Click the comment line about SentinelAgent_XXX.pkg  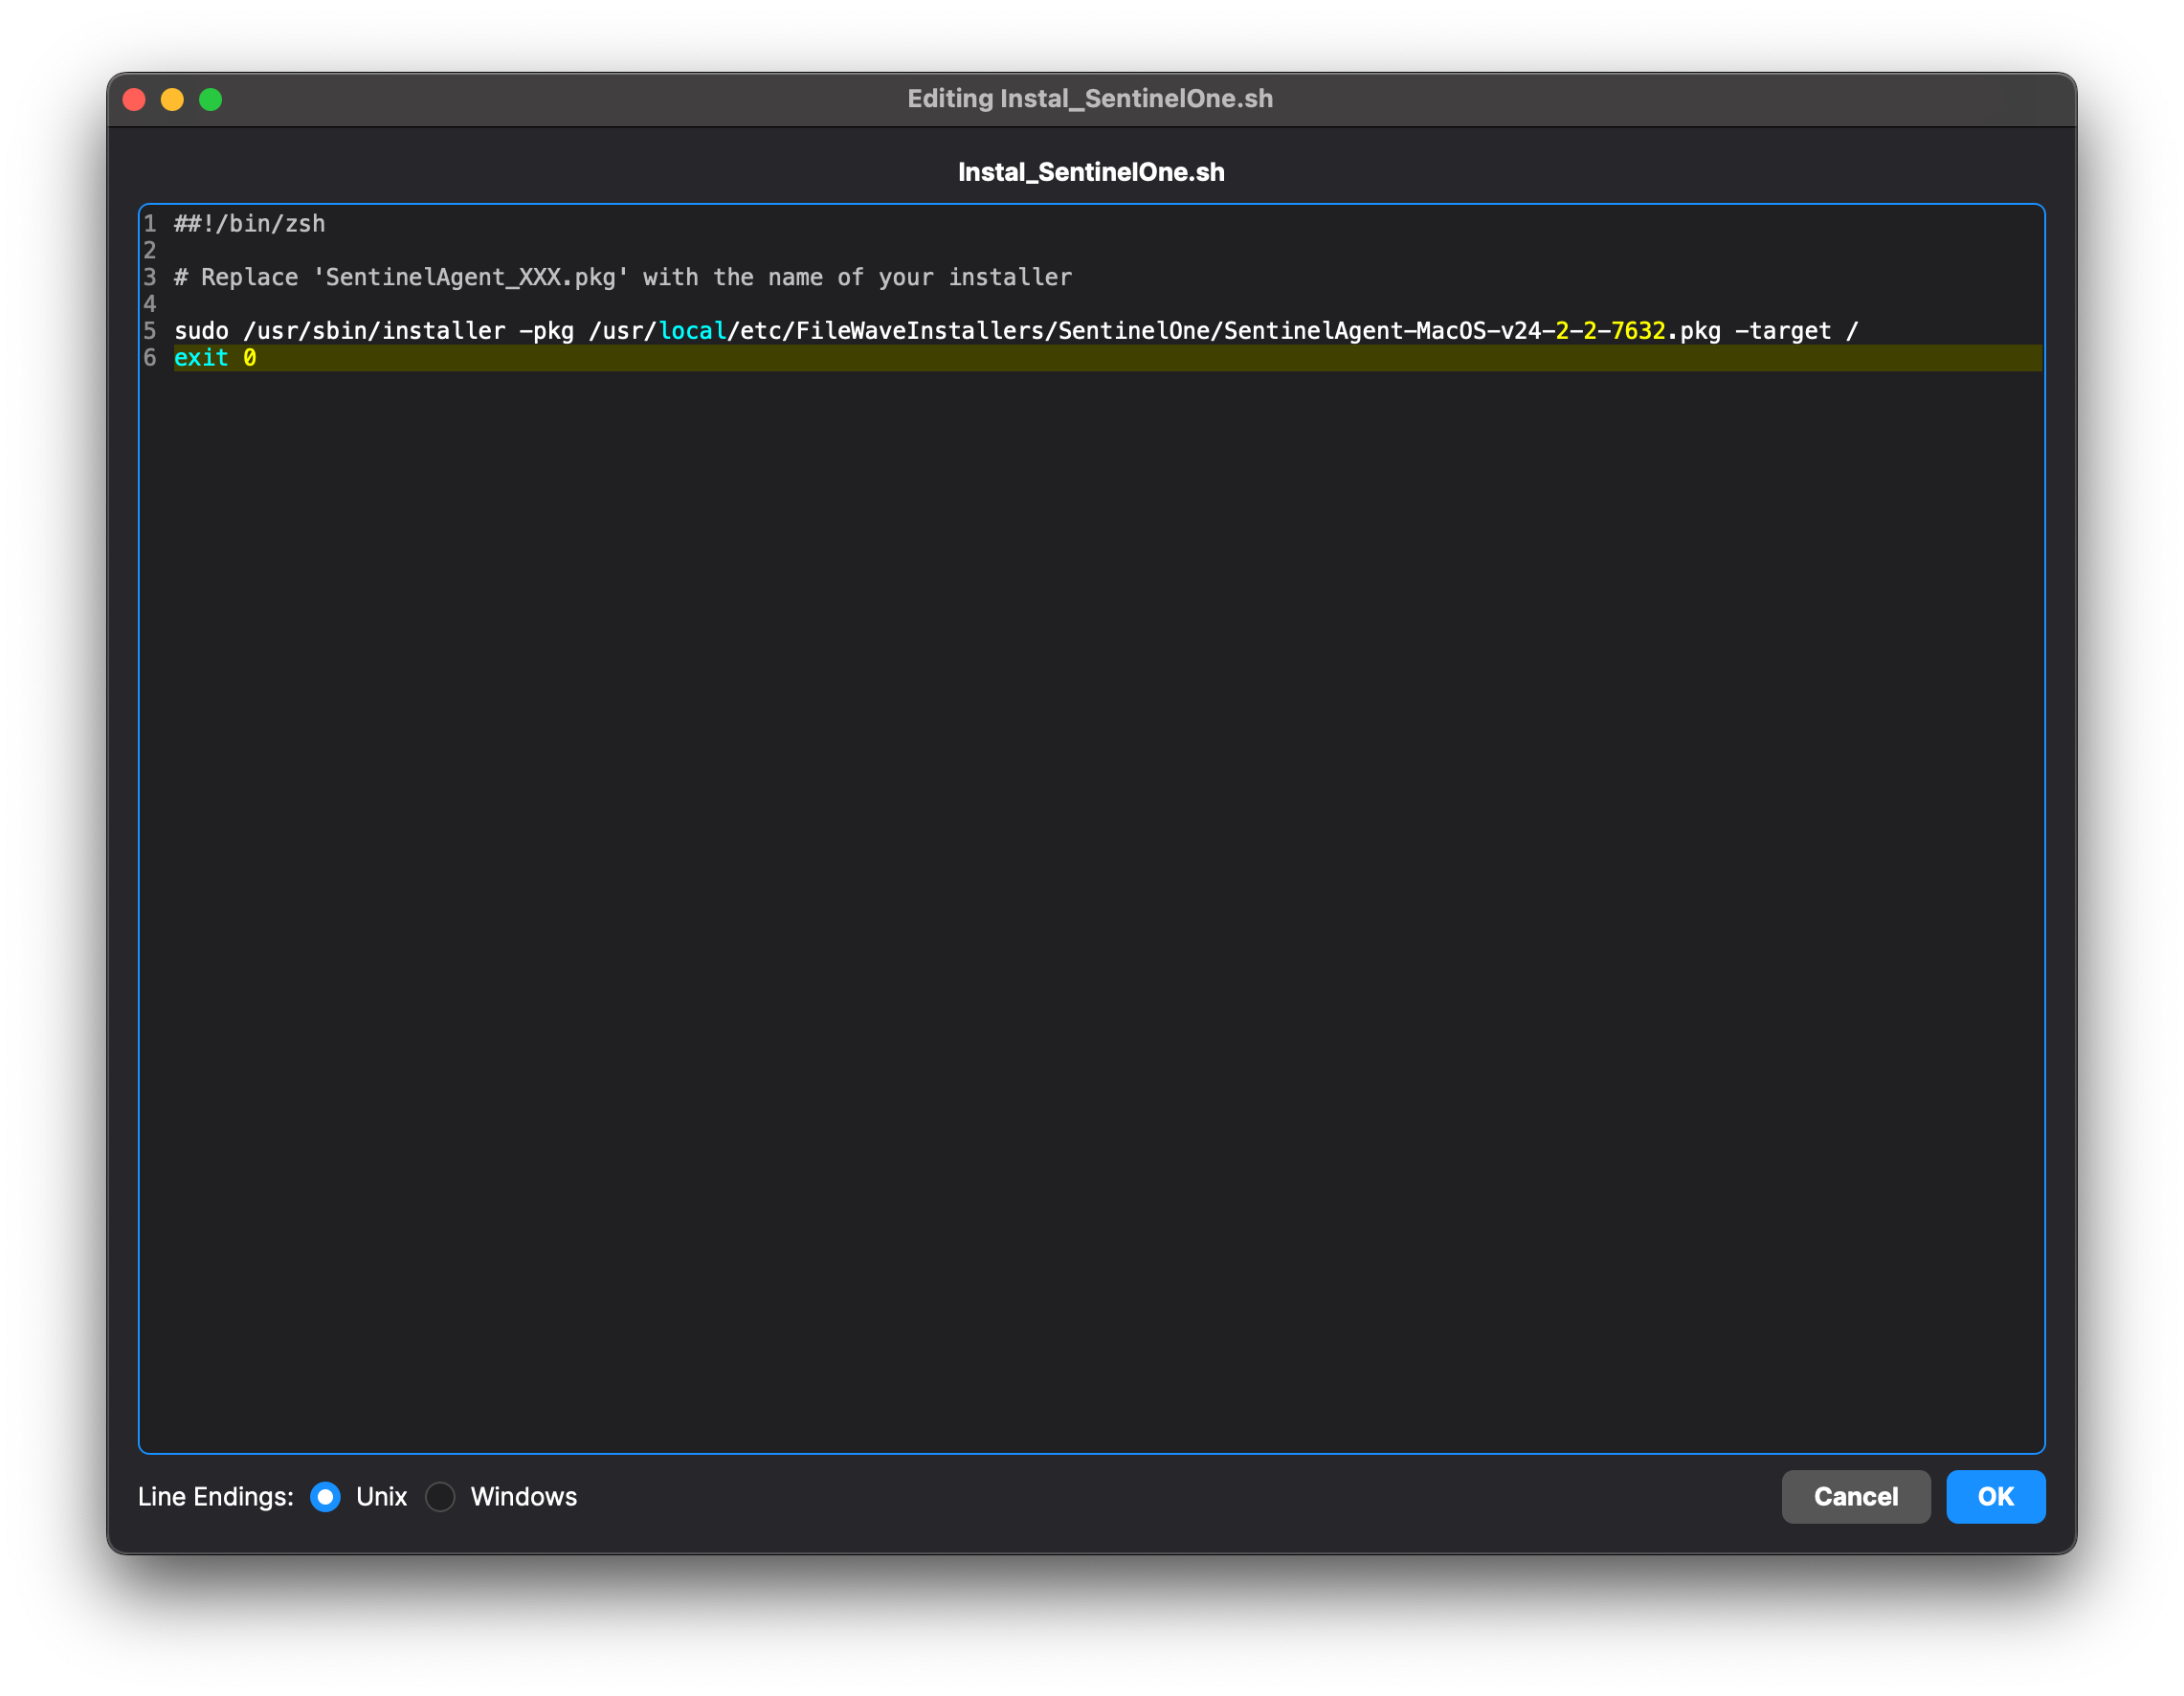point(622,277)
